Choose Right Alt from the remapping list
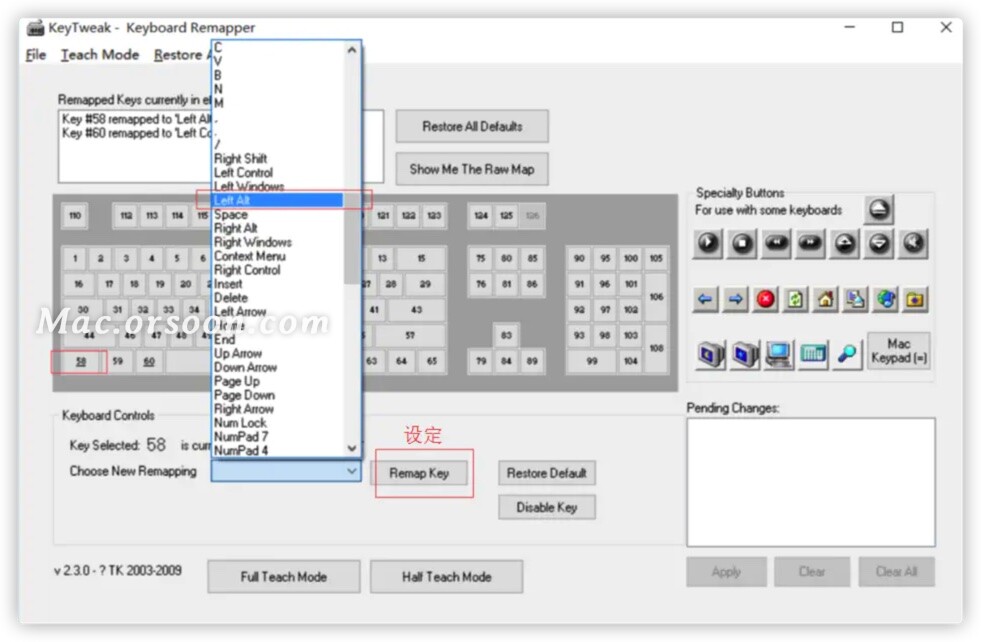This screenshot has width=981, height=642. pos(277,228)
